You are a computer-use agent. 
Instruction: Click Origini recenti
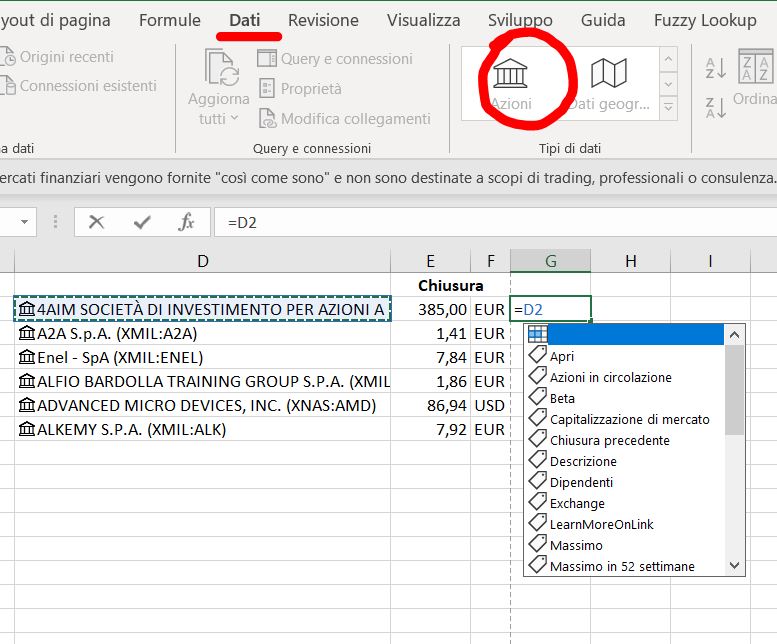(57, 57)
